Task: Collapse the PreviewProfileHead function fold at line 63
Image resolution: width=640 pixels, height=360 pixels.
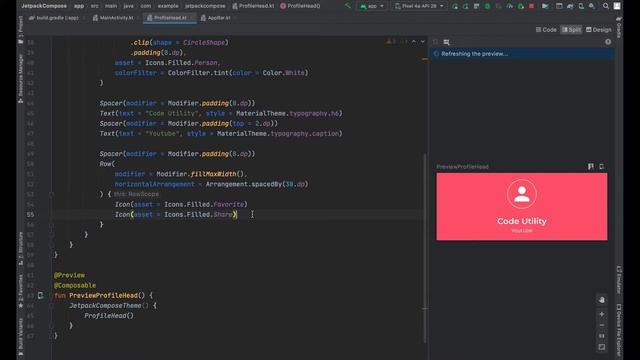Action: coord(52,296)
